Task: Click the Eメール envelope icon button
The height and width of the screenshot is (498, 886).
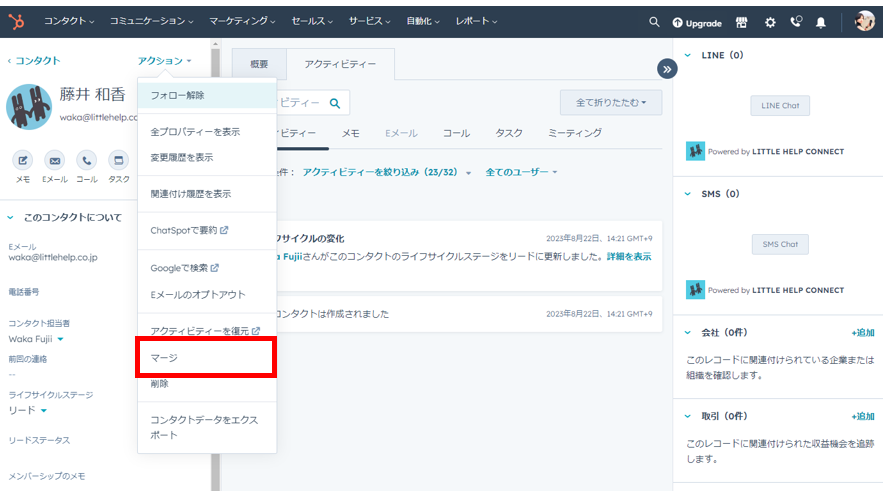Action: point(55,160)
